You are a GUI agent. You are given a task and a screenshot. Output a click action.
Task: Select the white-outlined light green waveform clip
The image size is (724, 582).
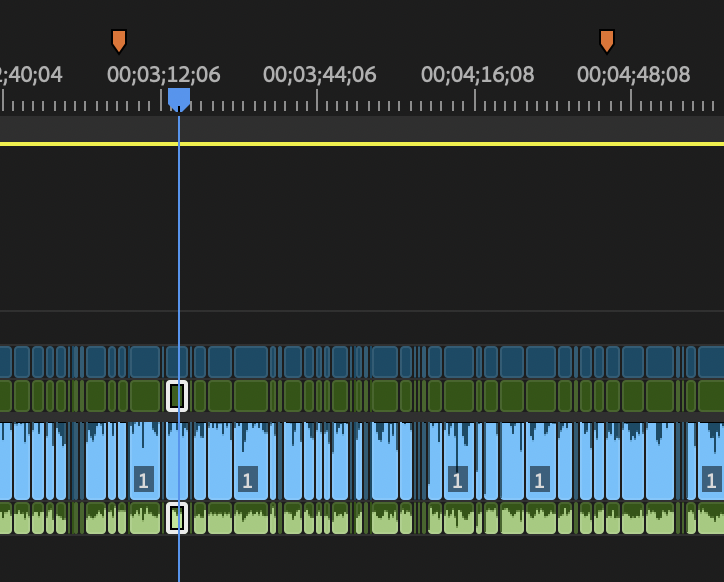tap(177, 518)
